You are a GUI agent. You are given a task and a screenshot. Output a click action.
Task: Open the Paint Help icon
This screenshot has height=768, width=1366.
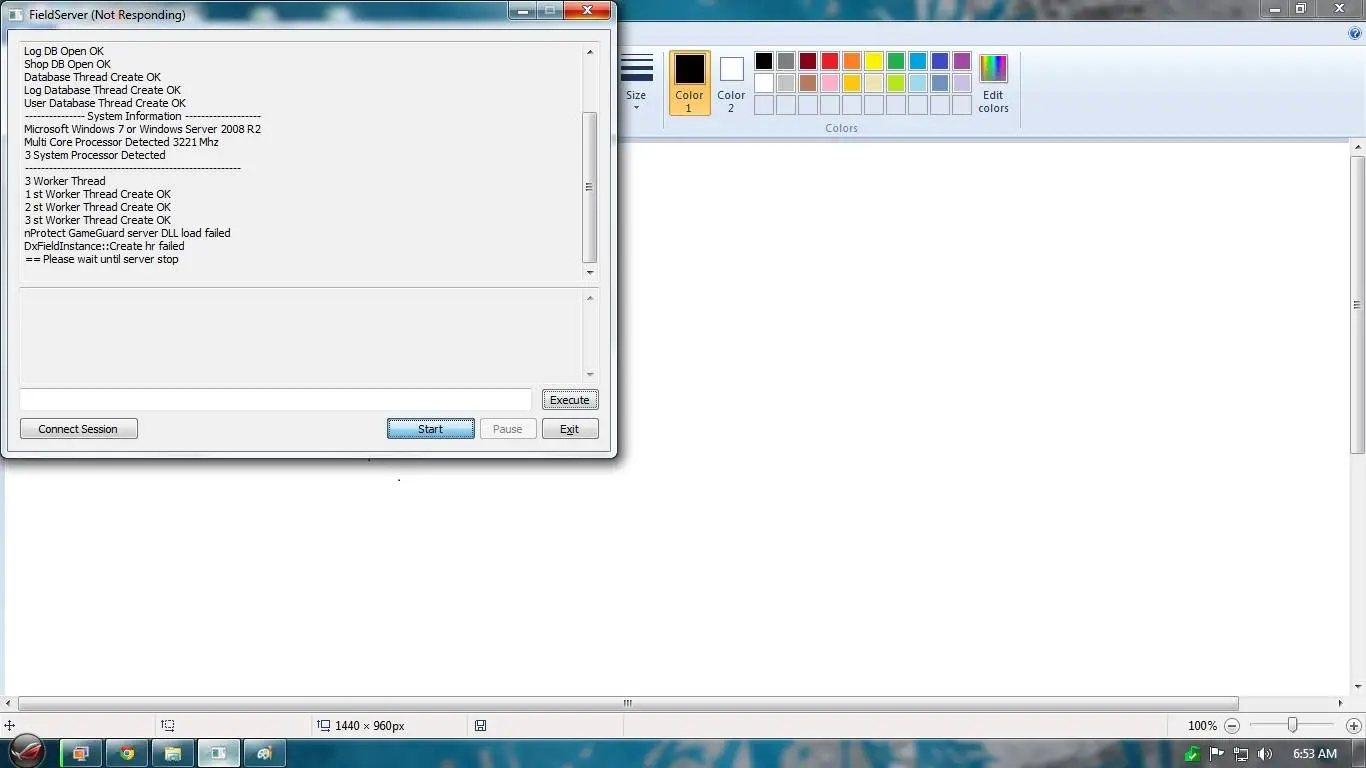pyautogui.click(x=1355, y=33)
